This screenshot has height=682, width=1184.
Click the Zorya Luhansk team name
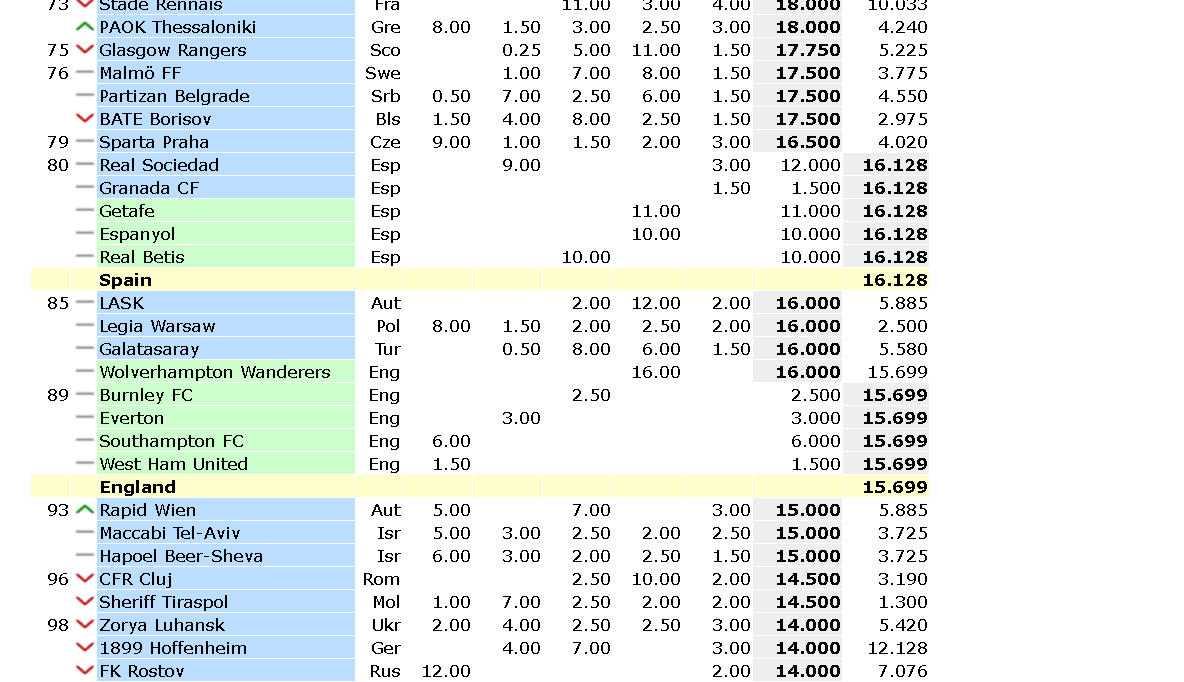click(162, 625)
